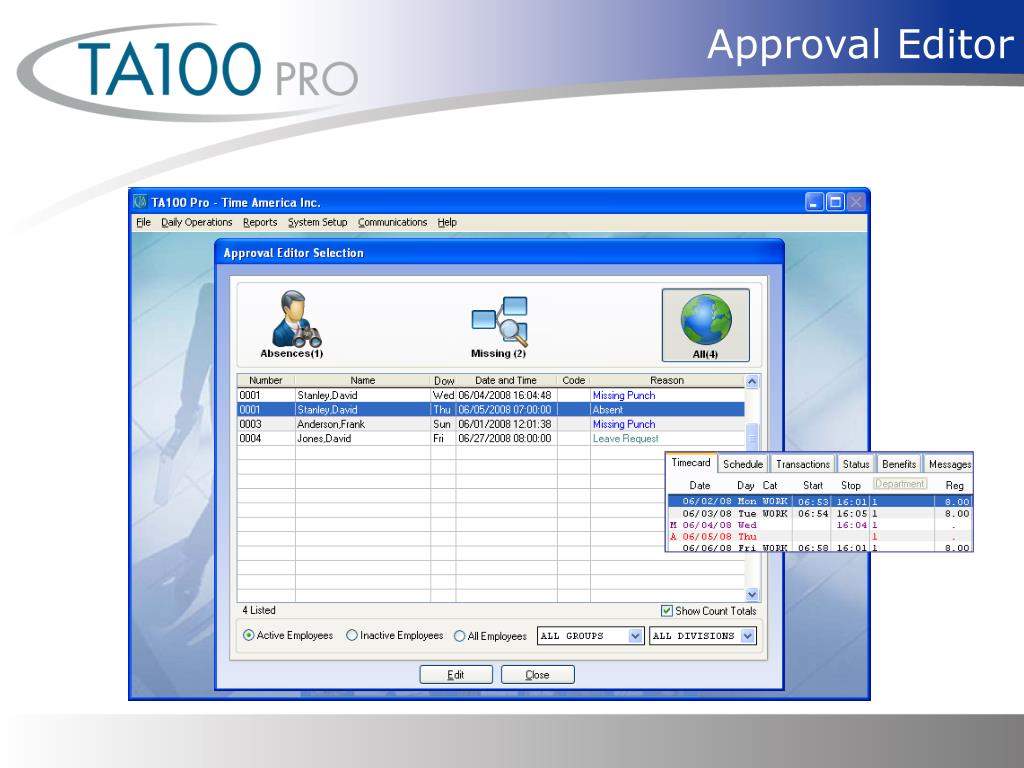Click the Close button in the dialog
1024x768 pixels.
537,675
